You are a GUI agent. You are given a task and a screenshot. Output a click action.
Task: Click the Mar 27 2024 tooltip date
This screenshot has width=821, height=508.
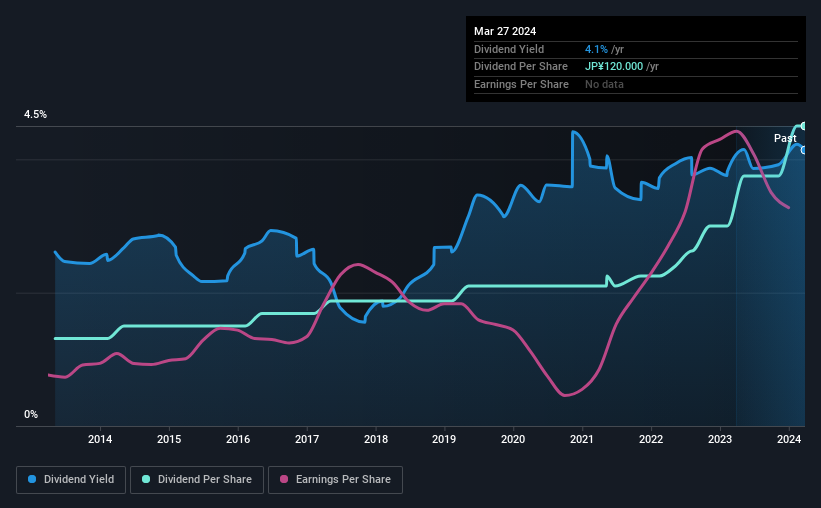(x=505, y=31)
